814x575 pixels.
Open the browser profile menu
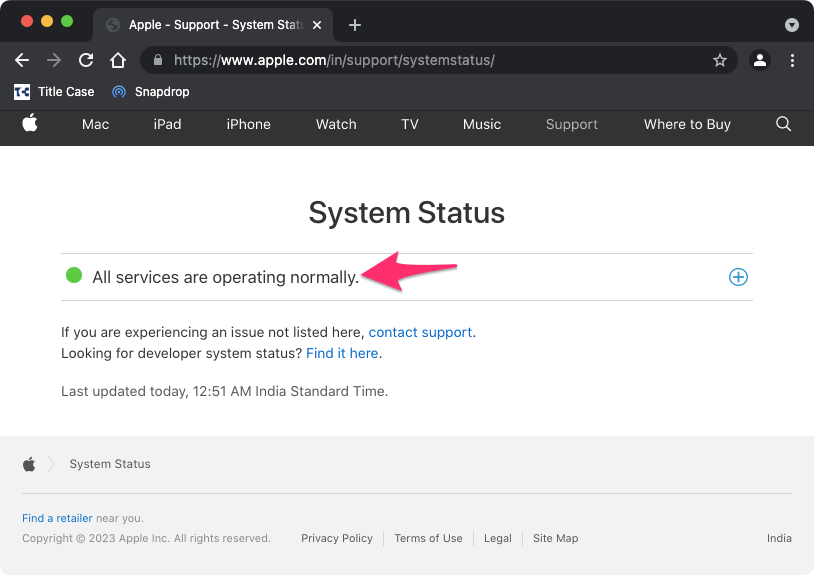759,60
